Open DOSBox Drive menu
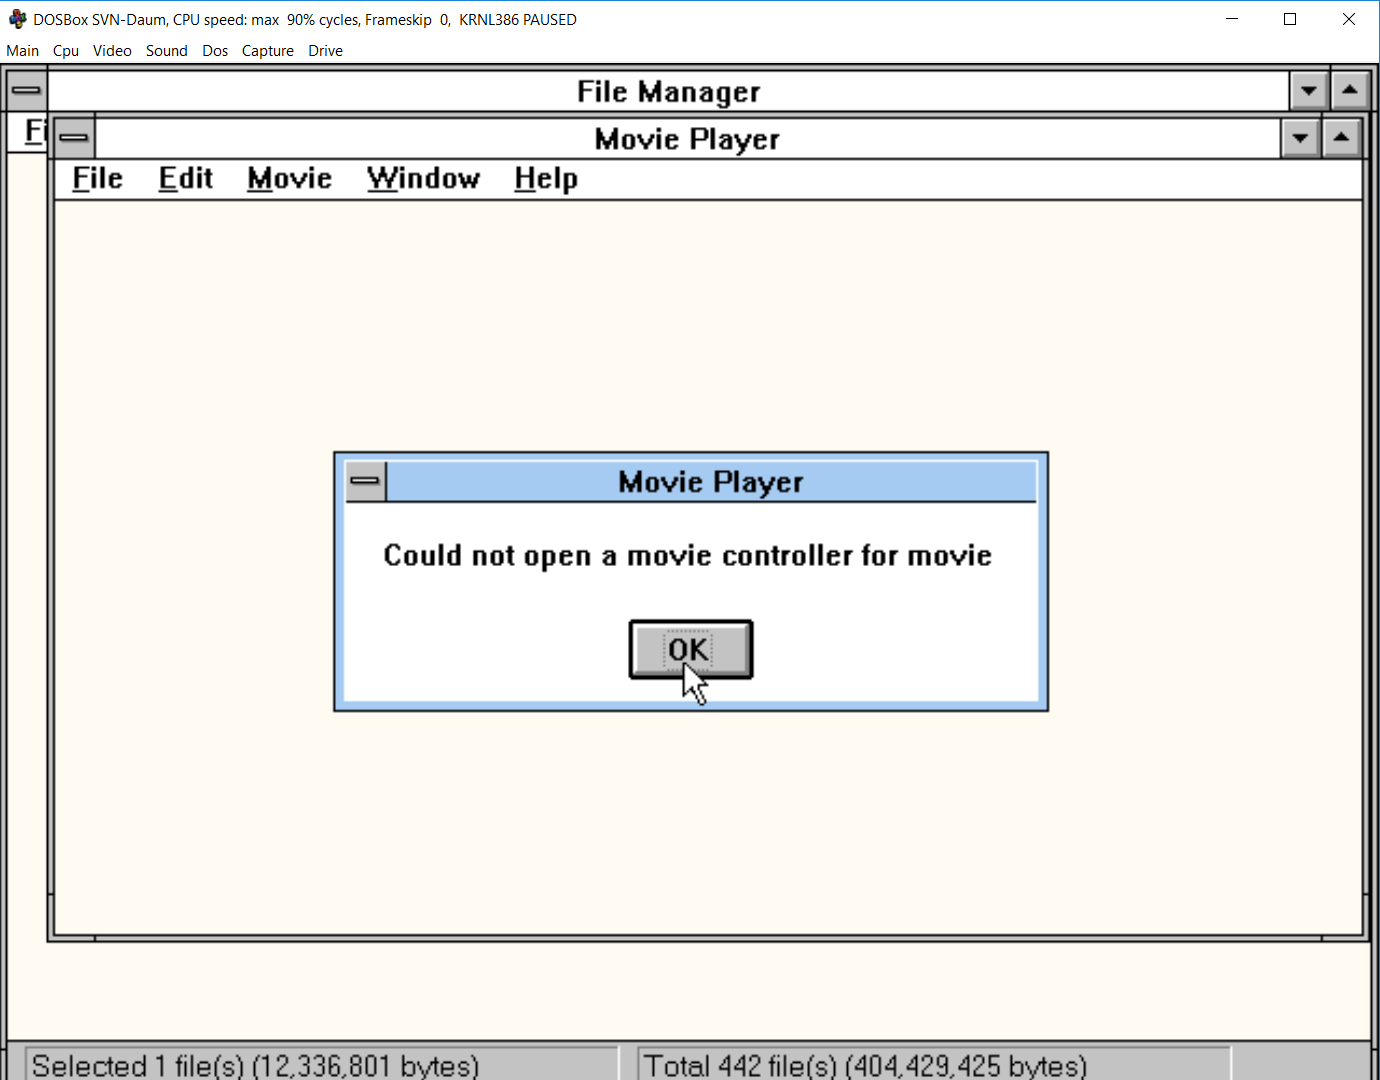The height and width of the screenshot is (1080, 1380). [x=326, y=51]
